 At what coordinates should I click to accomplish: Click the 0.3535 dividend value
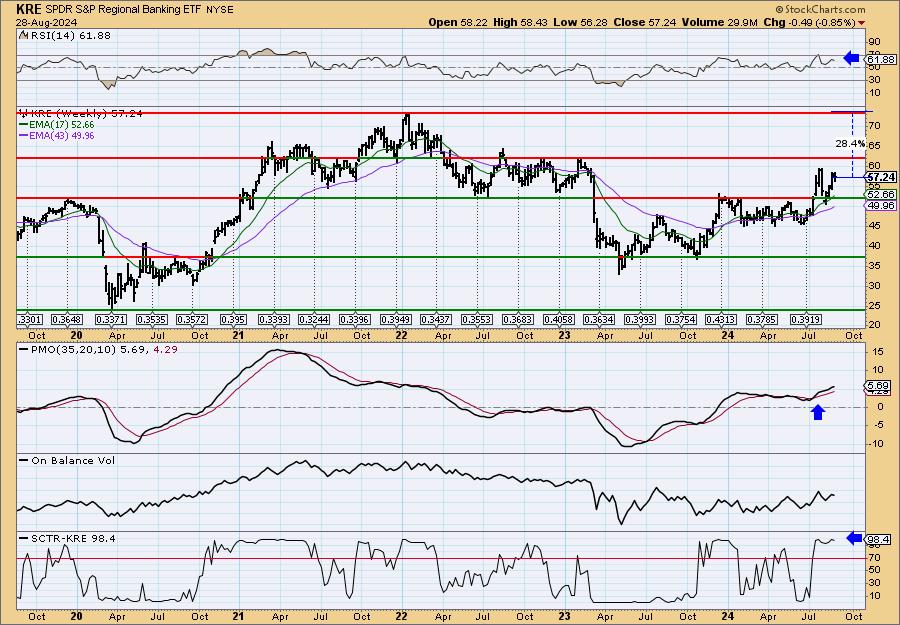(152, 319)
